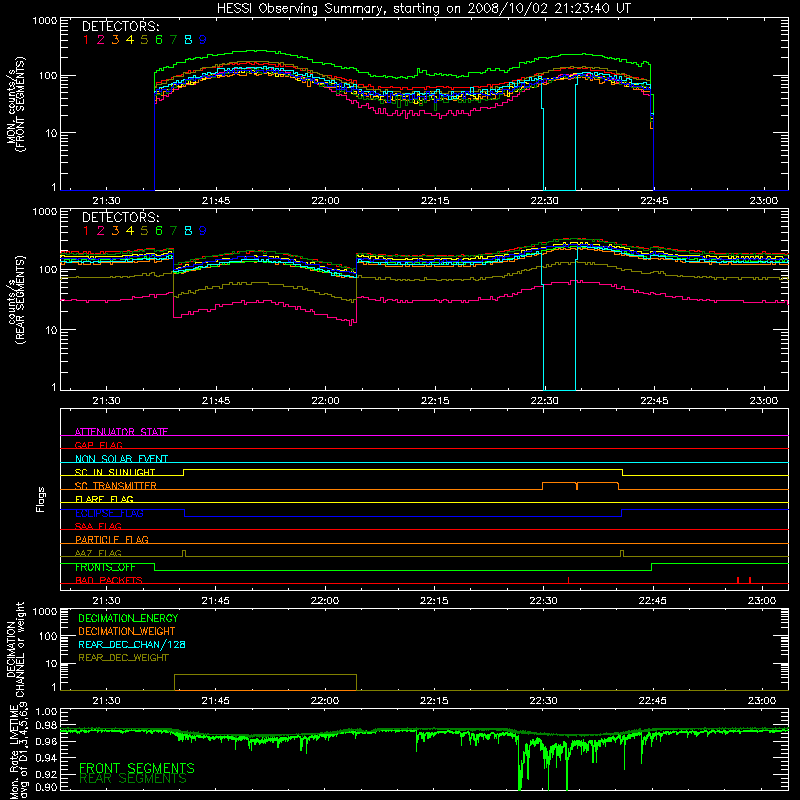This screenshot has height=800, width=800.
Task: Click the FRONT SEGMENTS livetime legend
Action: [x=137, y=768]
